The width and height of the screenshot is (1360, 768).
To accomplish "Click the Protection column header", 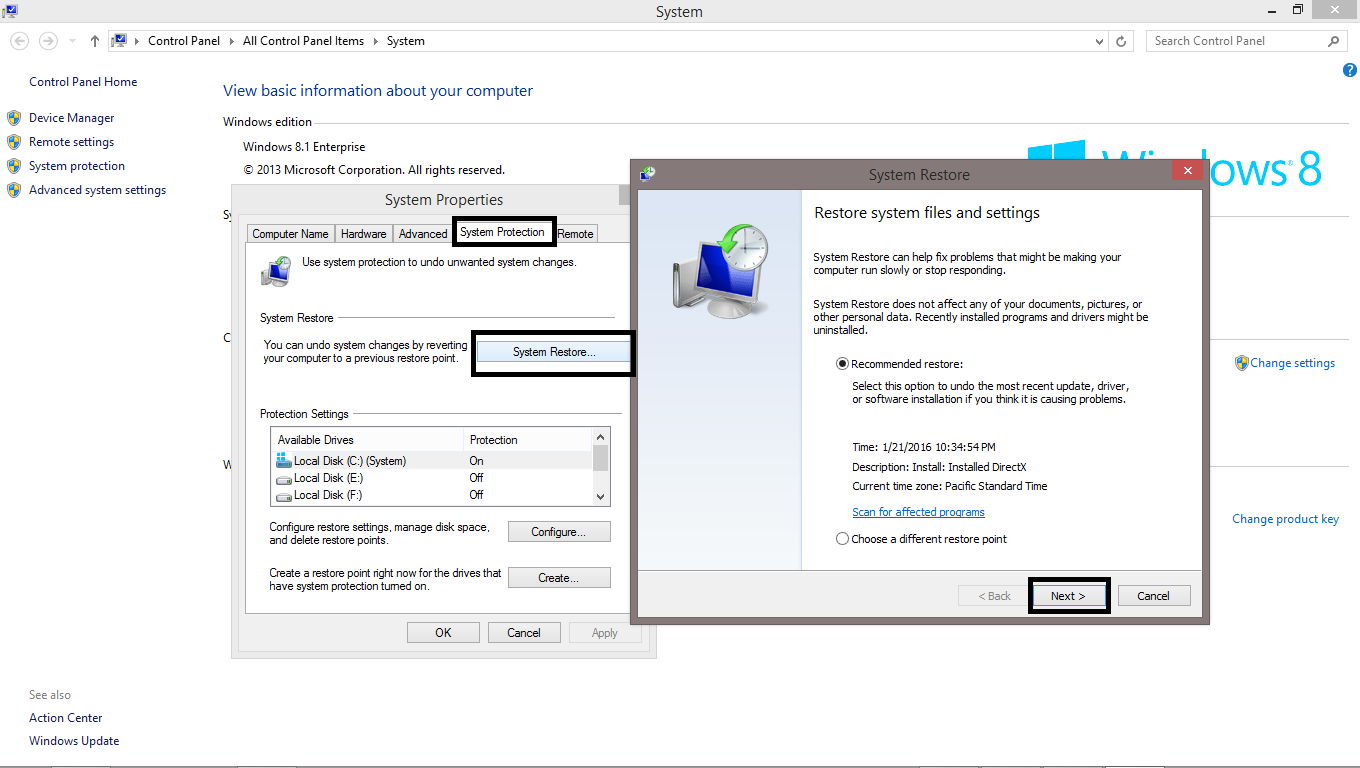I will [528, 440].
